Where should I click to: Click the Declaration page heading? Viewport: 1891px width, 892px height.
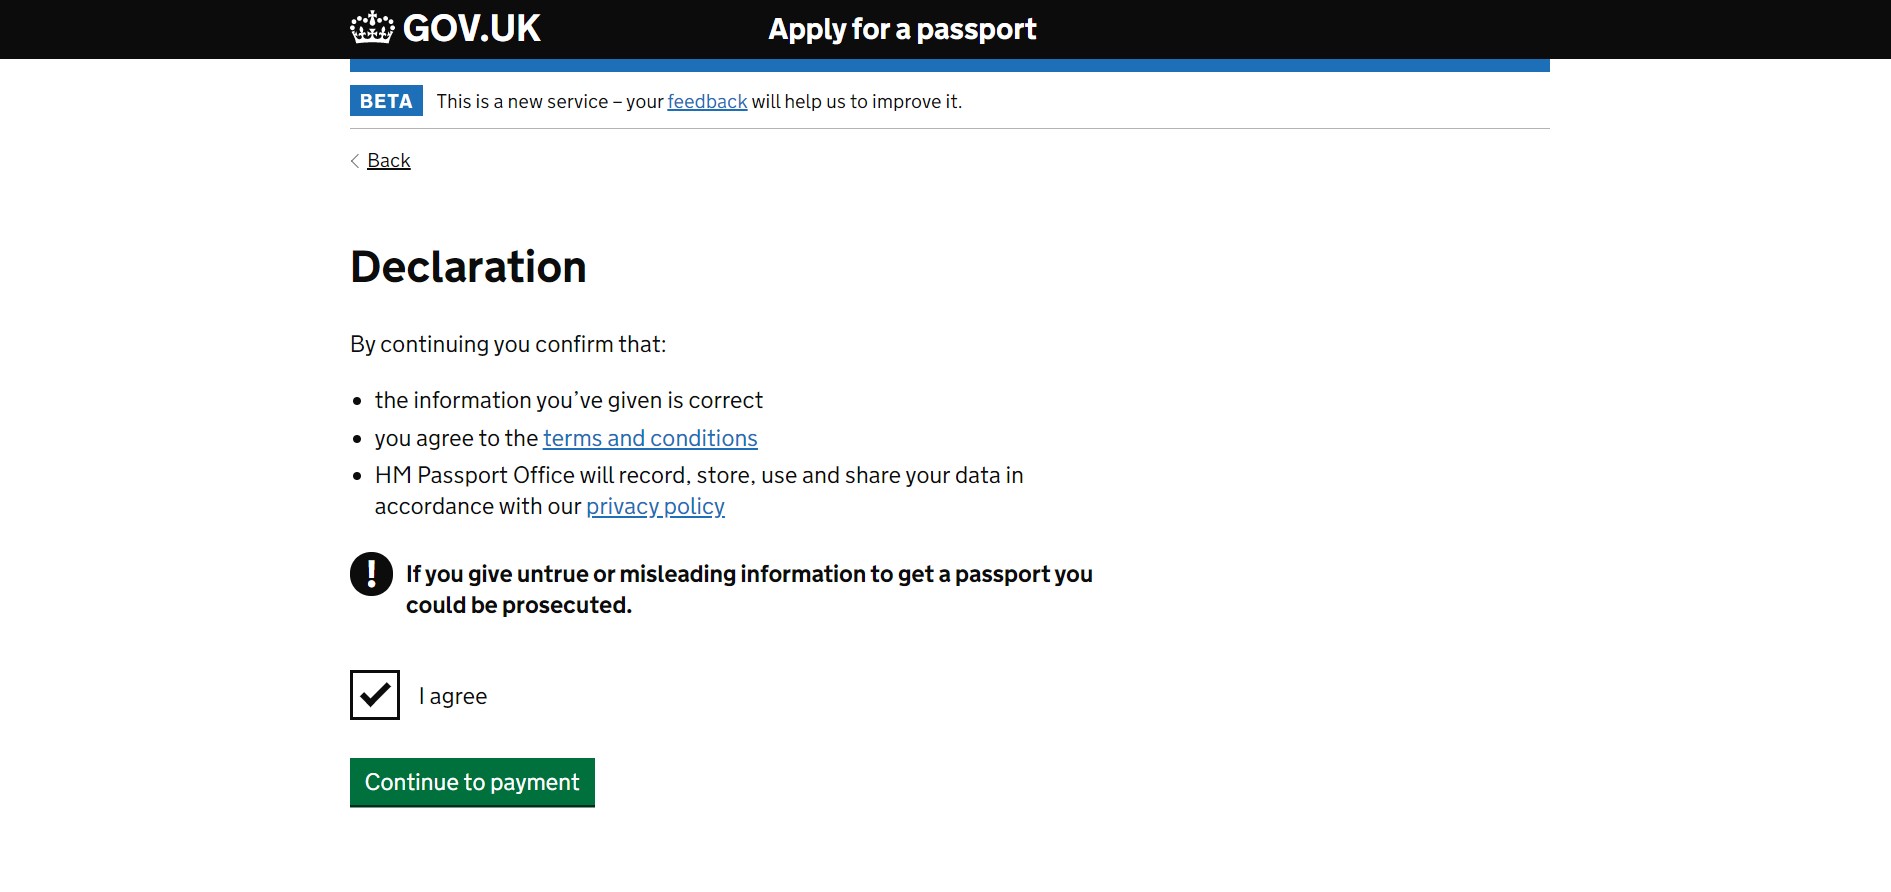tap(468, 267)
